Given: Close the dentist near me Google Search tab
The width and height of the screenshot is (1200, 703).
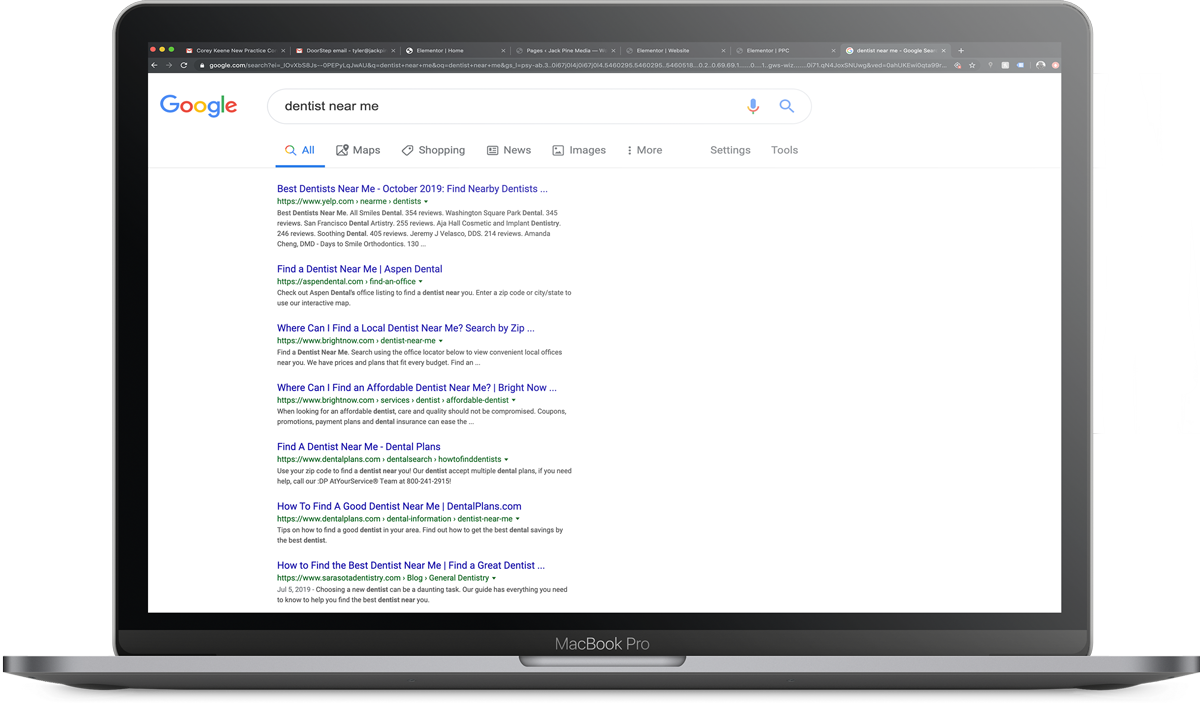Looking at the screenshot, I should click(x=943, y=50).
